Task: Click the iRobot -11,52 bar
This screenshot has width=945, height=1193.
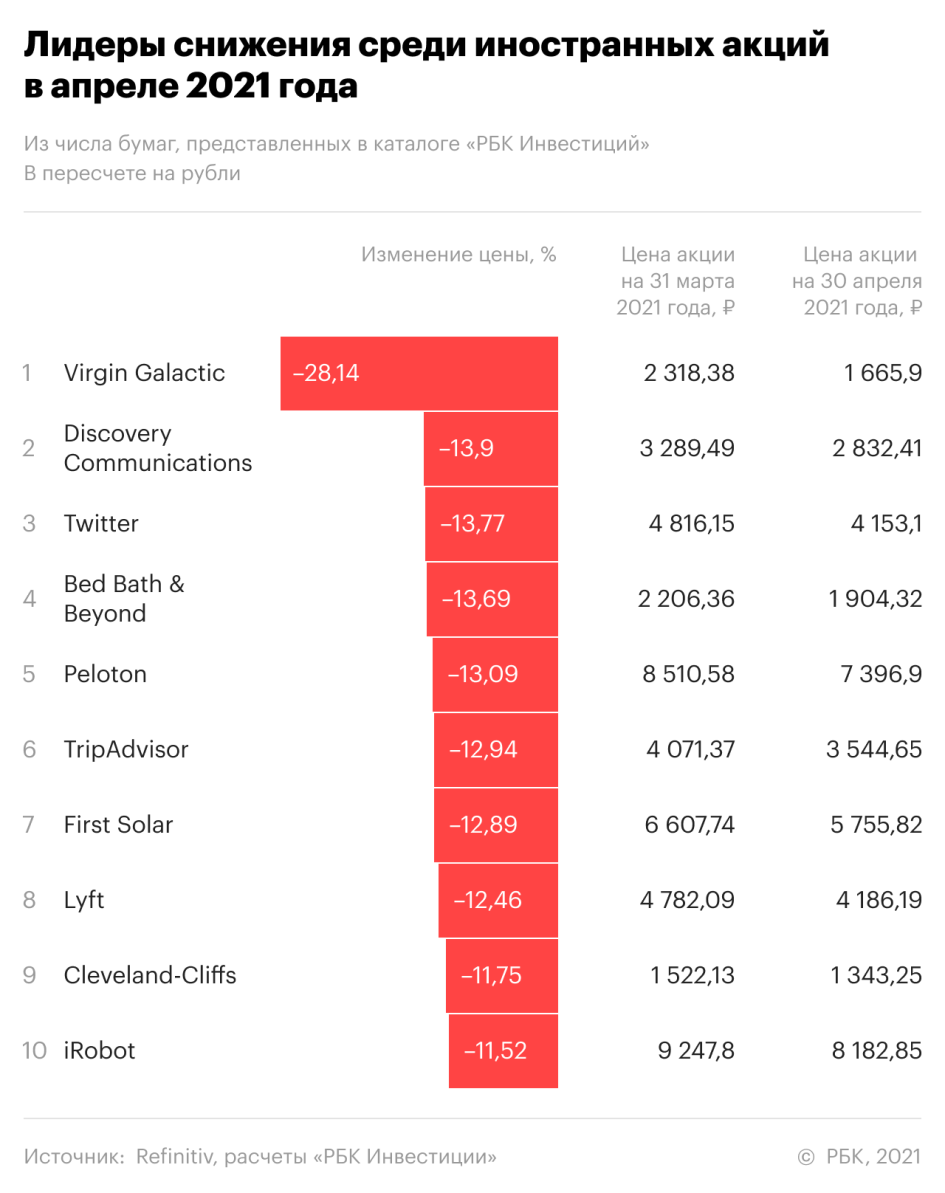Action: 504,1051
